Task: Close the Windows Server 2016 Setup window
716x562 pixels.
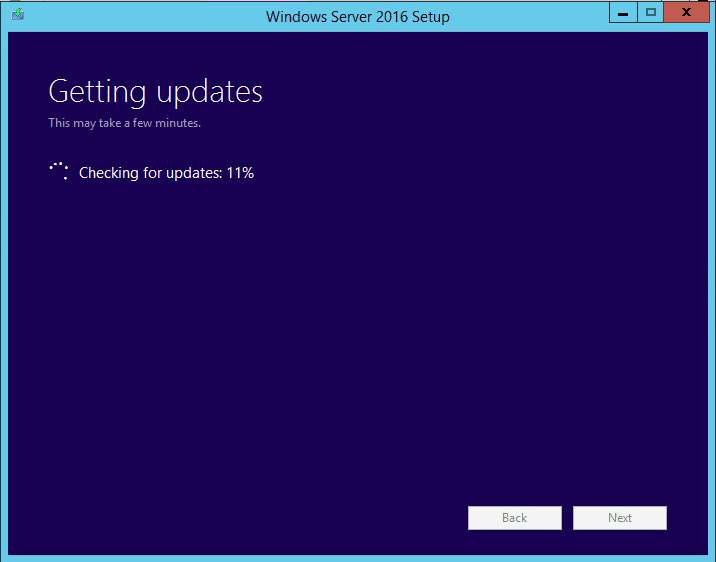Action: (x=686, y=13)
